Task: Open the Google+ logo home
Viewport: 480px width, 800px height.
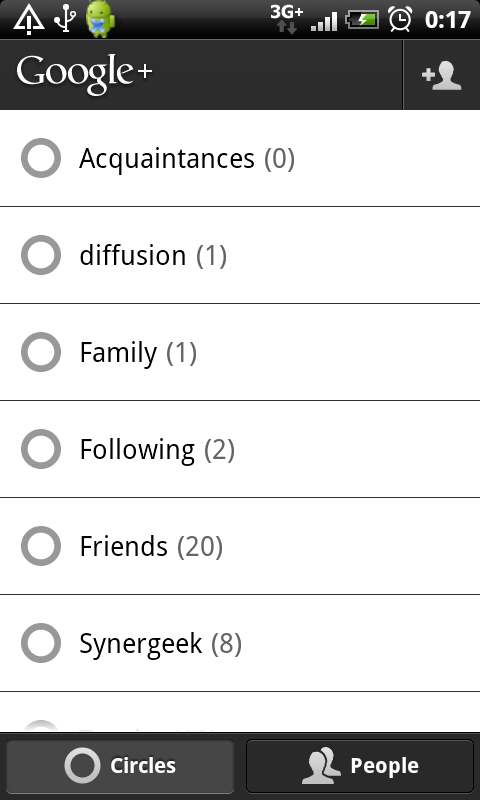Action: [84, 74]
